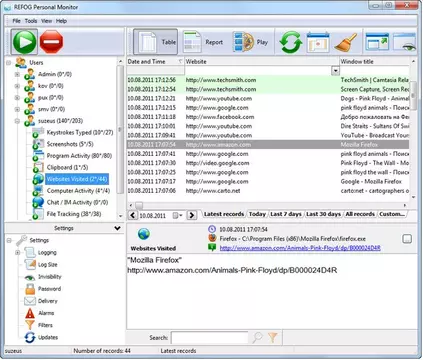This screenshot has height=360, width=423.
Task: Collapse the Settings panel chevron
Action: coord(117,228)
